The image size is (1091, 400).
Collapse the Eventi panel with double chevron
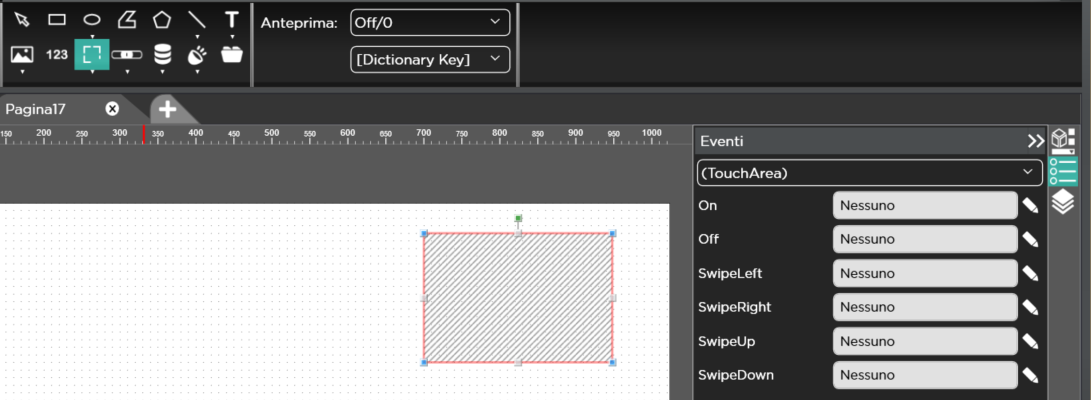1035,141
